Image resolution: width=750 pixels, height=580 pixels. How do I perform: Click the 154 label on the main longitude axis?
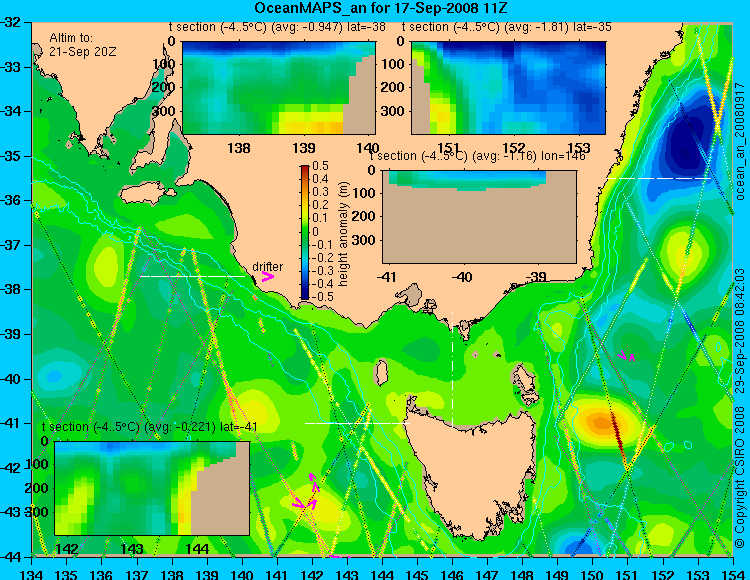click(732, 573)
